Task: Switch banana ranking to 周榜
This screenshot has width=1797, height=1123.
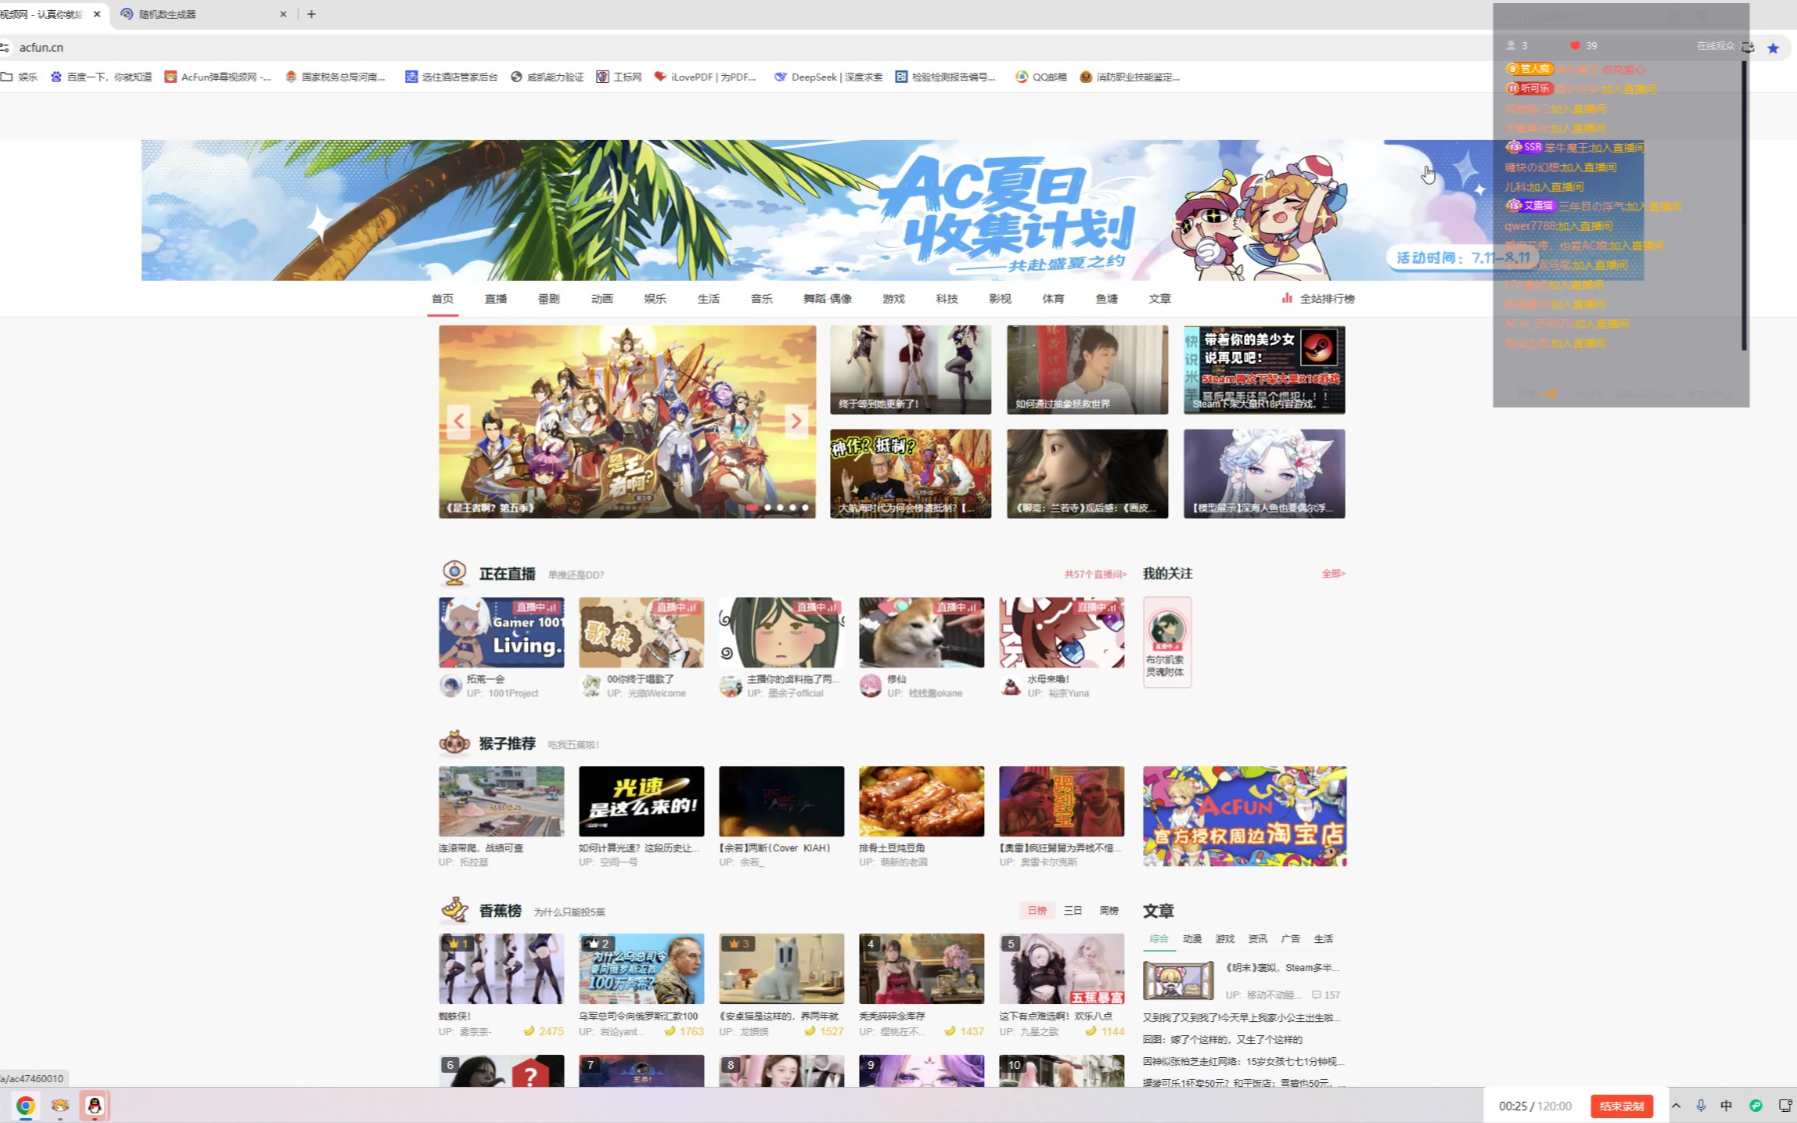Action: click(1109, 910)
